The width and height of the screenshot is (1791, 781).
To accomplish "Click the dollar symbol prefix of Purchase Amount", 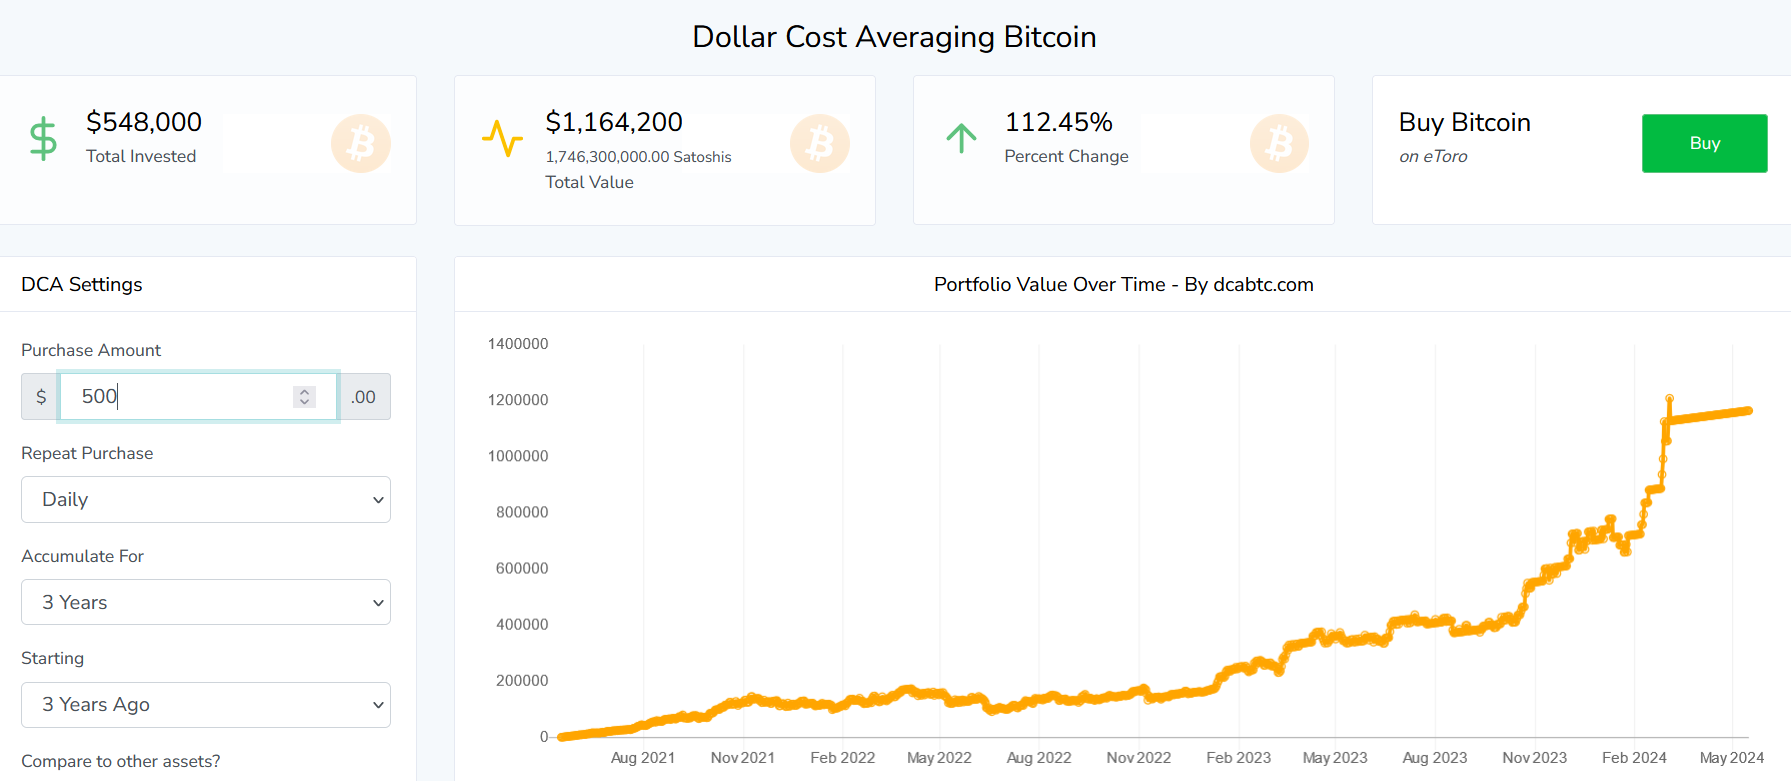I will (40, 397).
